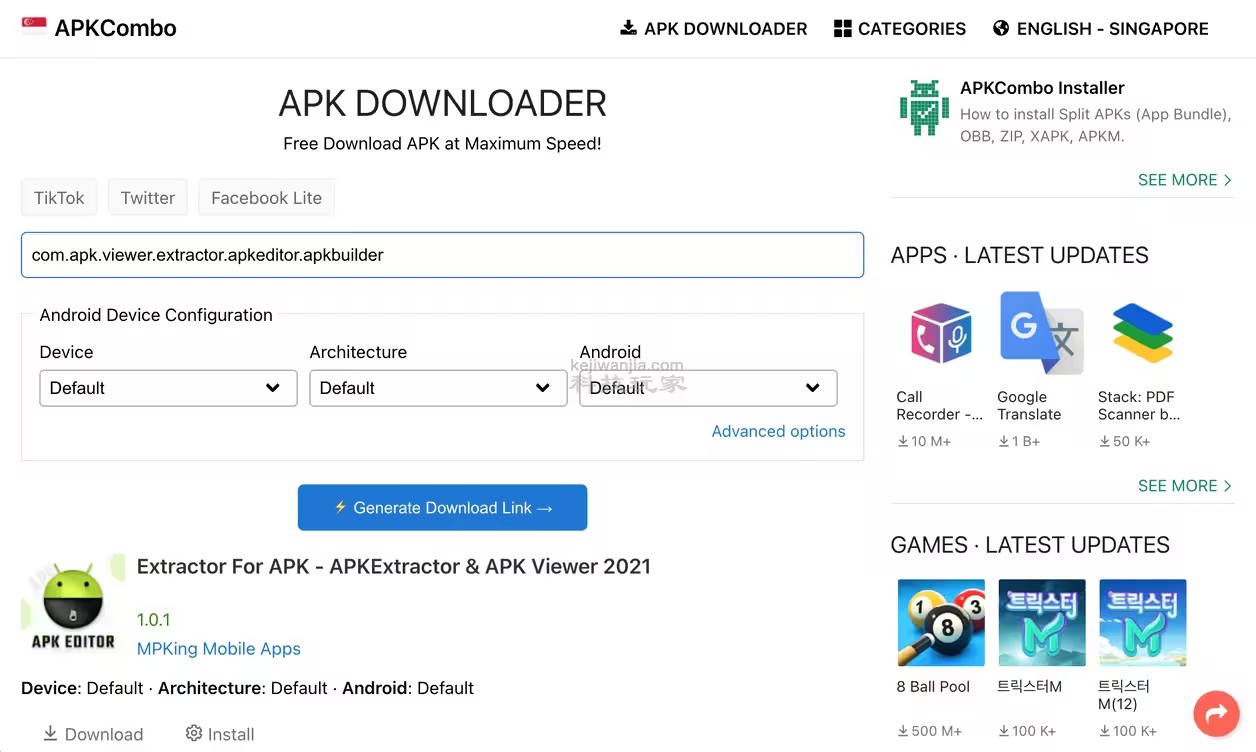Open Categories in top navigation
1256x752 pixels.
pos(900,29)
